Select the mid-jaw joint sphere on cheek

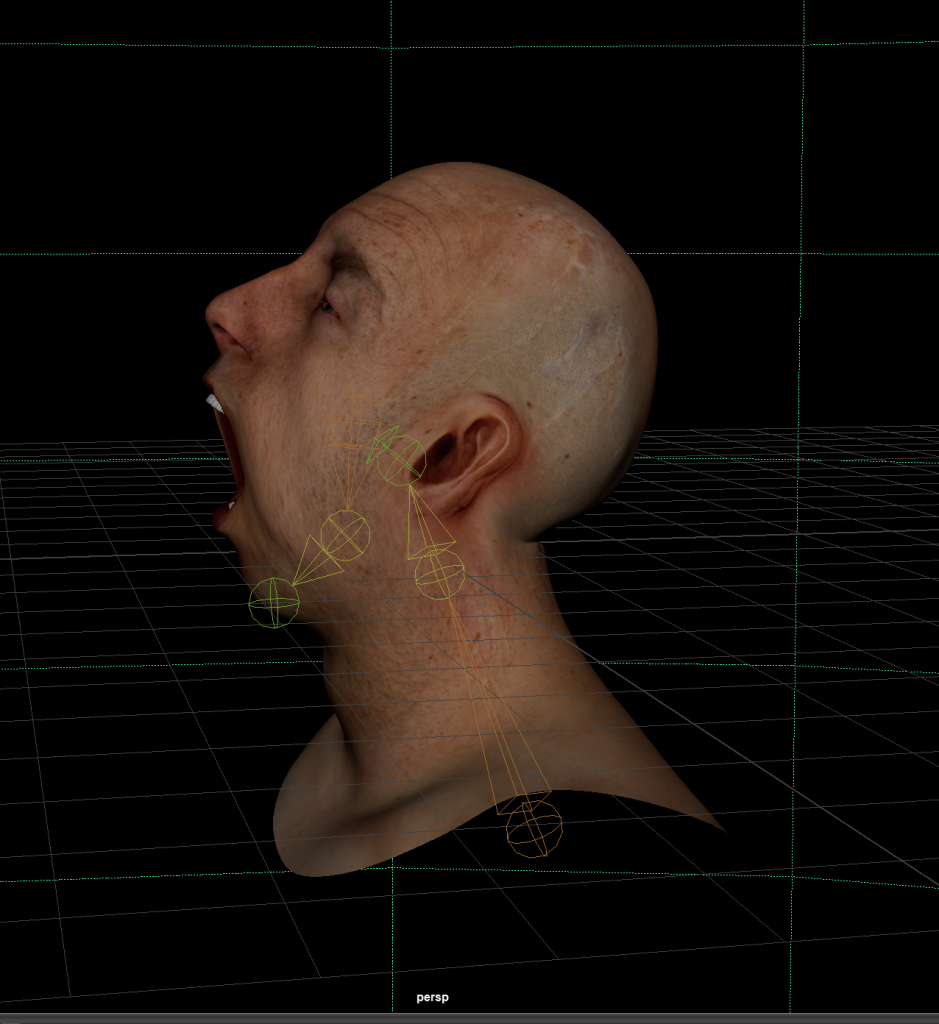(x=345, y=536)
